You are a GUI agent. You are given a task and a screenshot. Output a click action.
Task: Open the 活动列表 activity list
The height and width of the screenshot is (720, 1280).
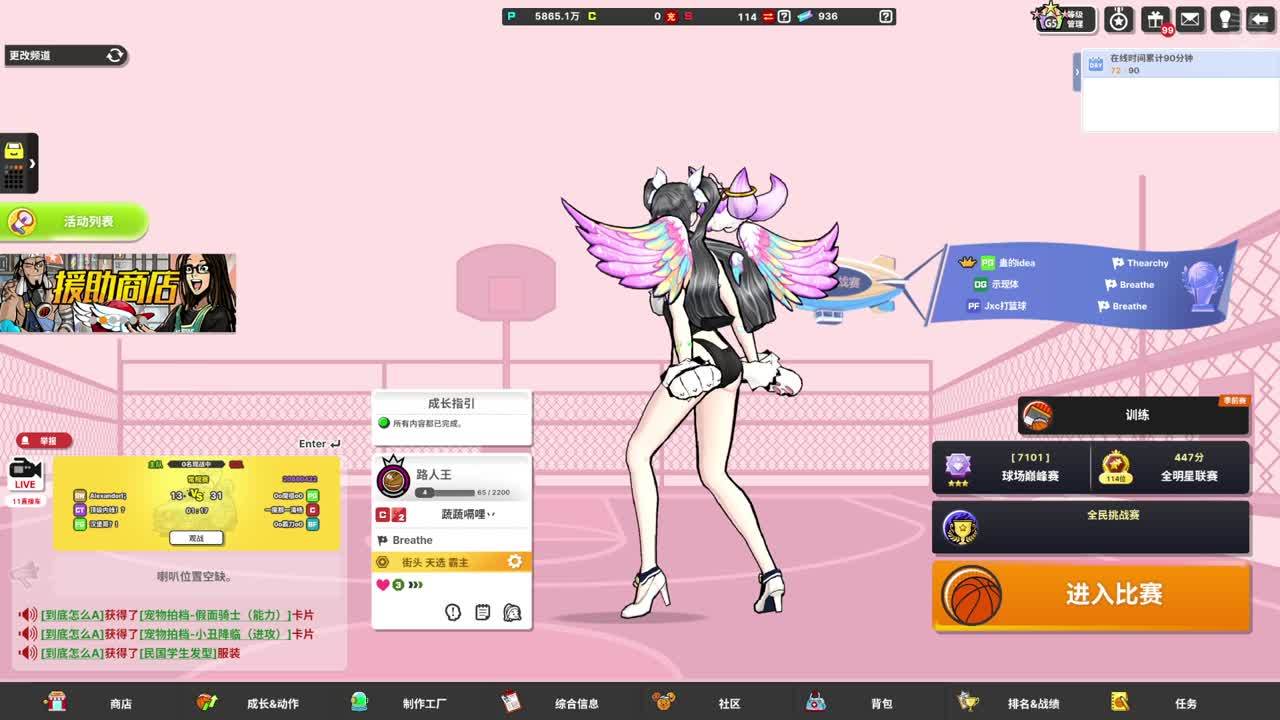75,221
